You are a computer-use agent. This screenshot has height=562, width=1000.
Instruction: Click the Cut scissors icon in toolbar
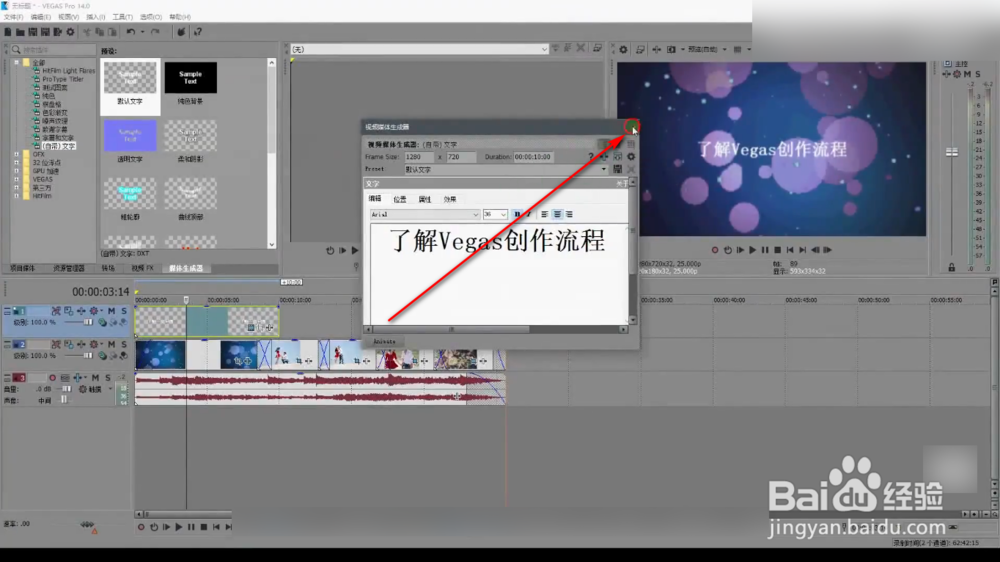click(x=87, y=32)
